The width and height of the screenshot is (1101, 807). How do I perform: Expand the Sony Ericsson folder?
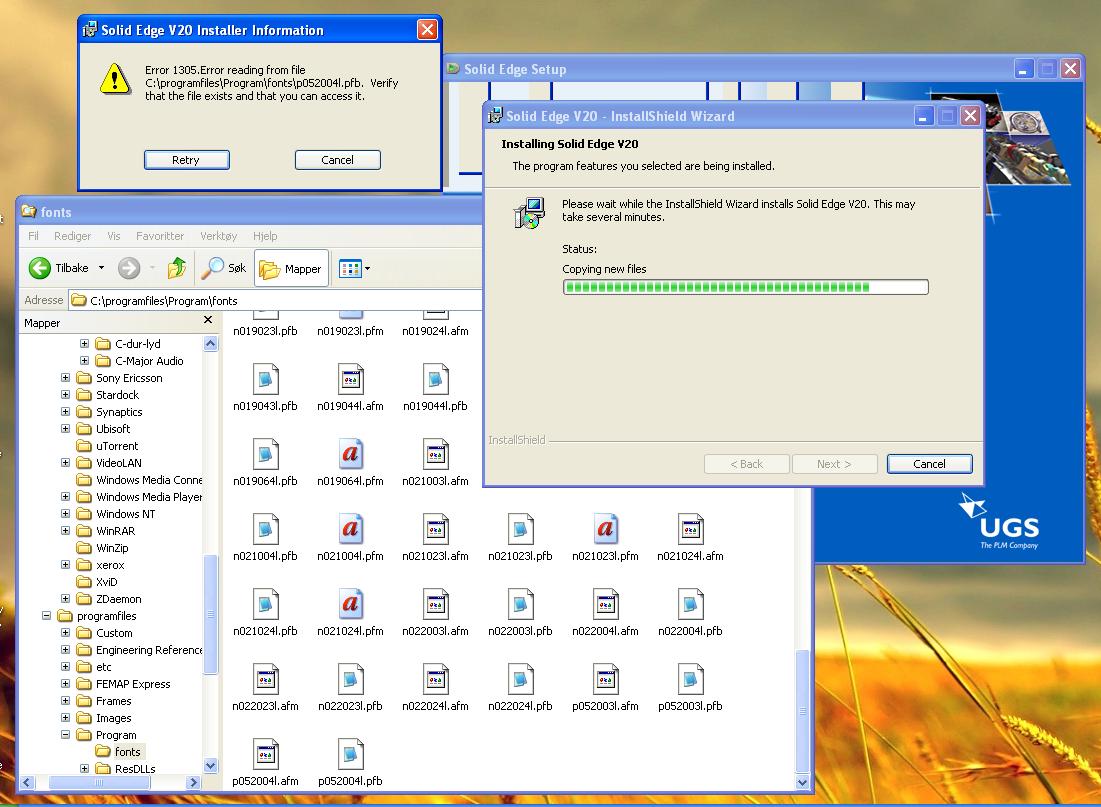click(65, 377)
